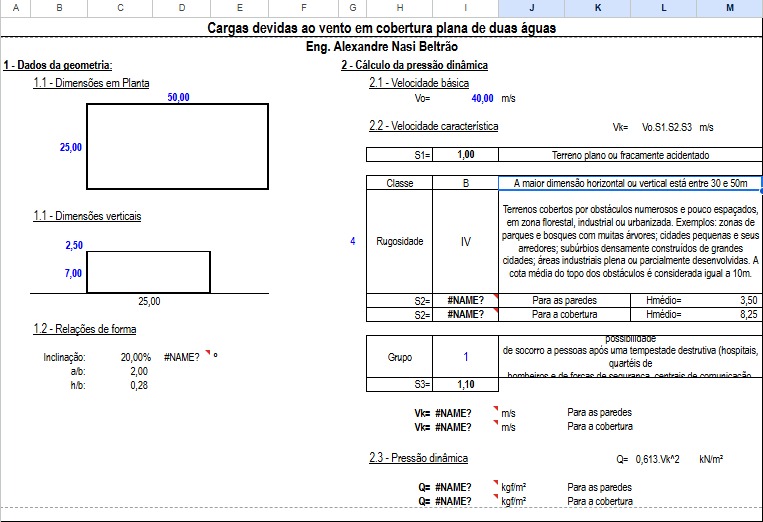
Task: Click the blue 7,00 wall height value
Action: tap(73, 273)
